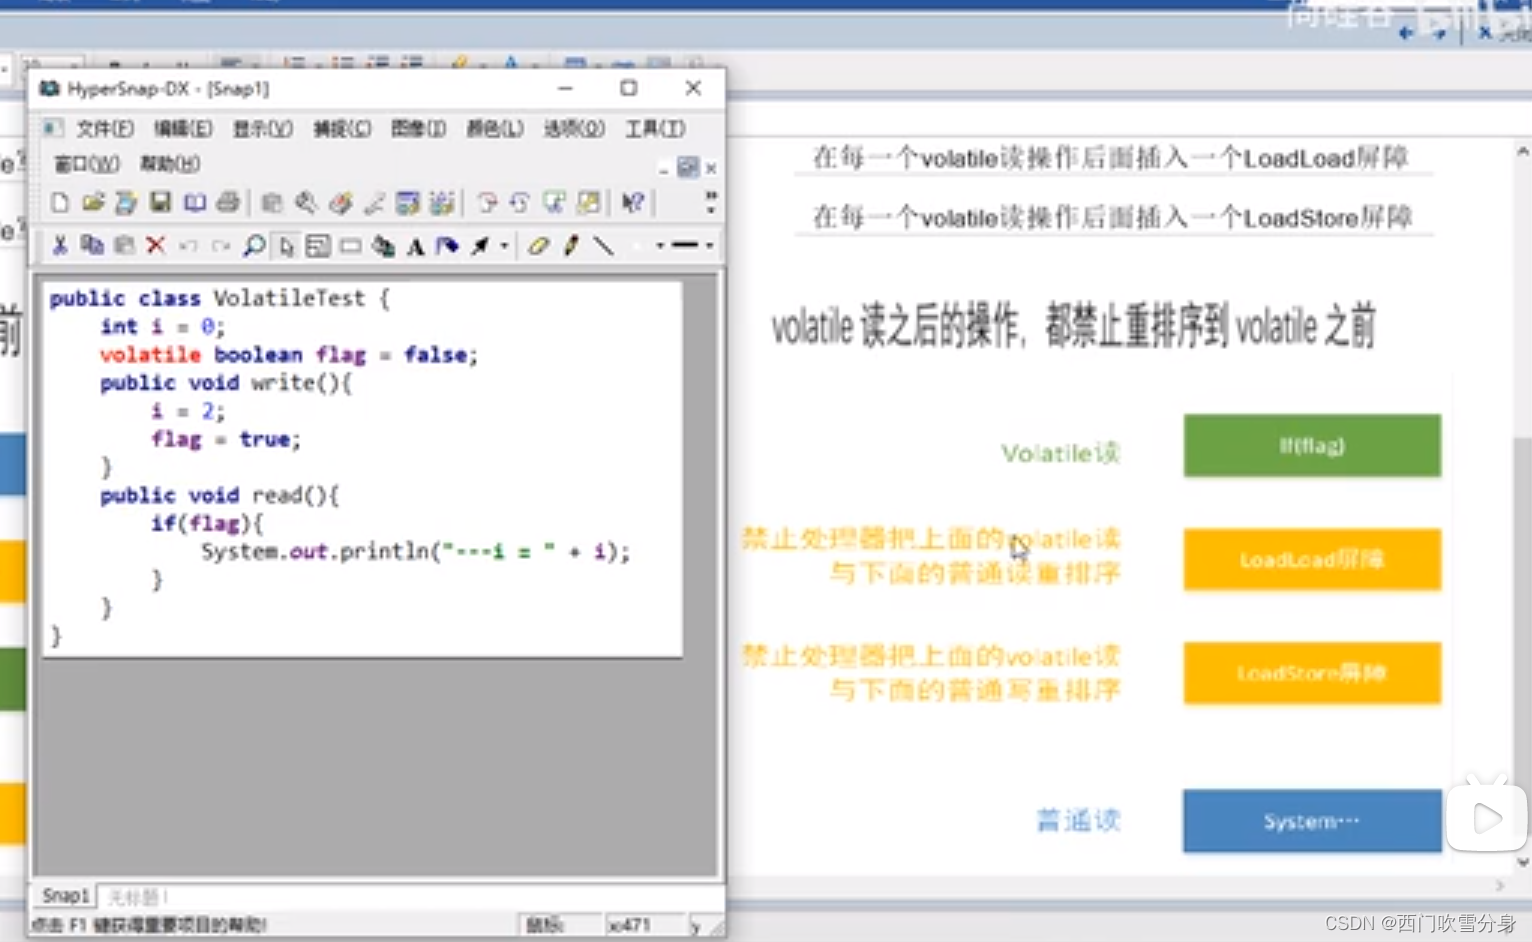
Task: Click the red X Delete icon
Action: click(156, 245)
